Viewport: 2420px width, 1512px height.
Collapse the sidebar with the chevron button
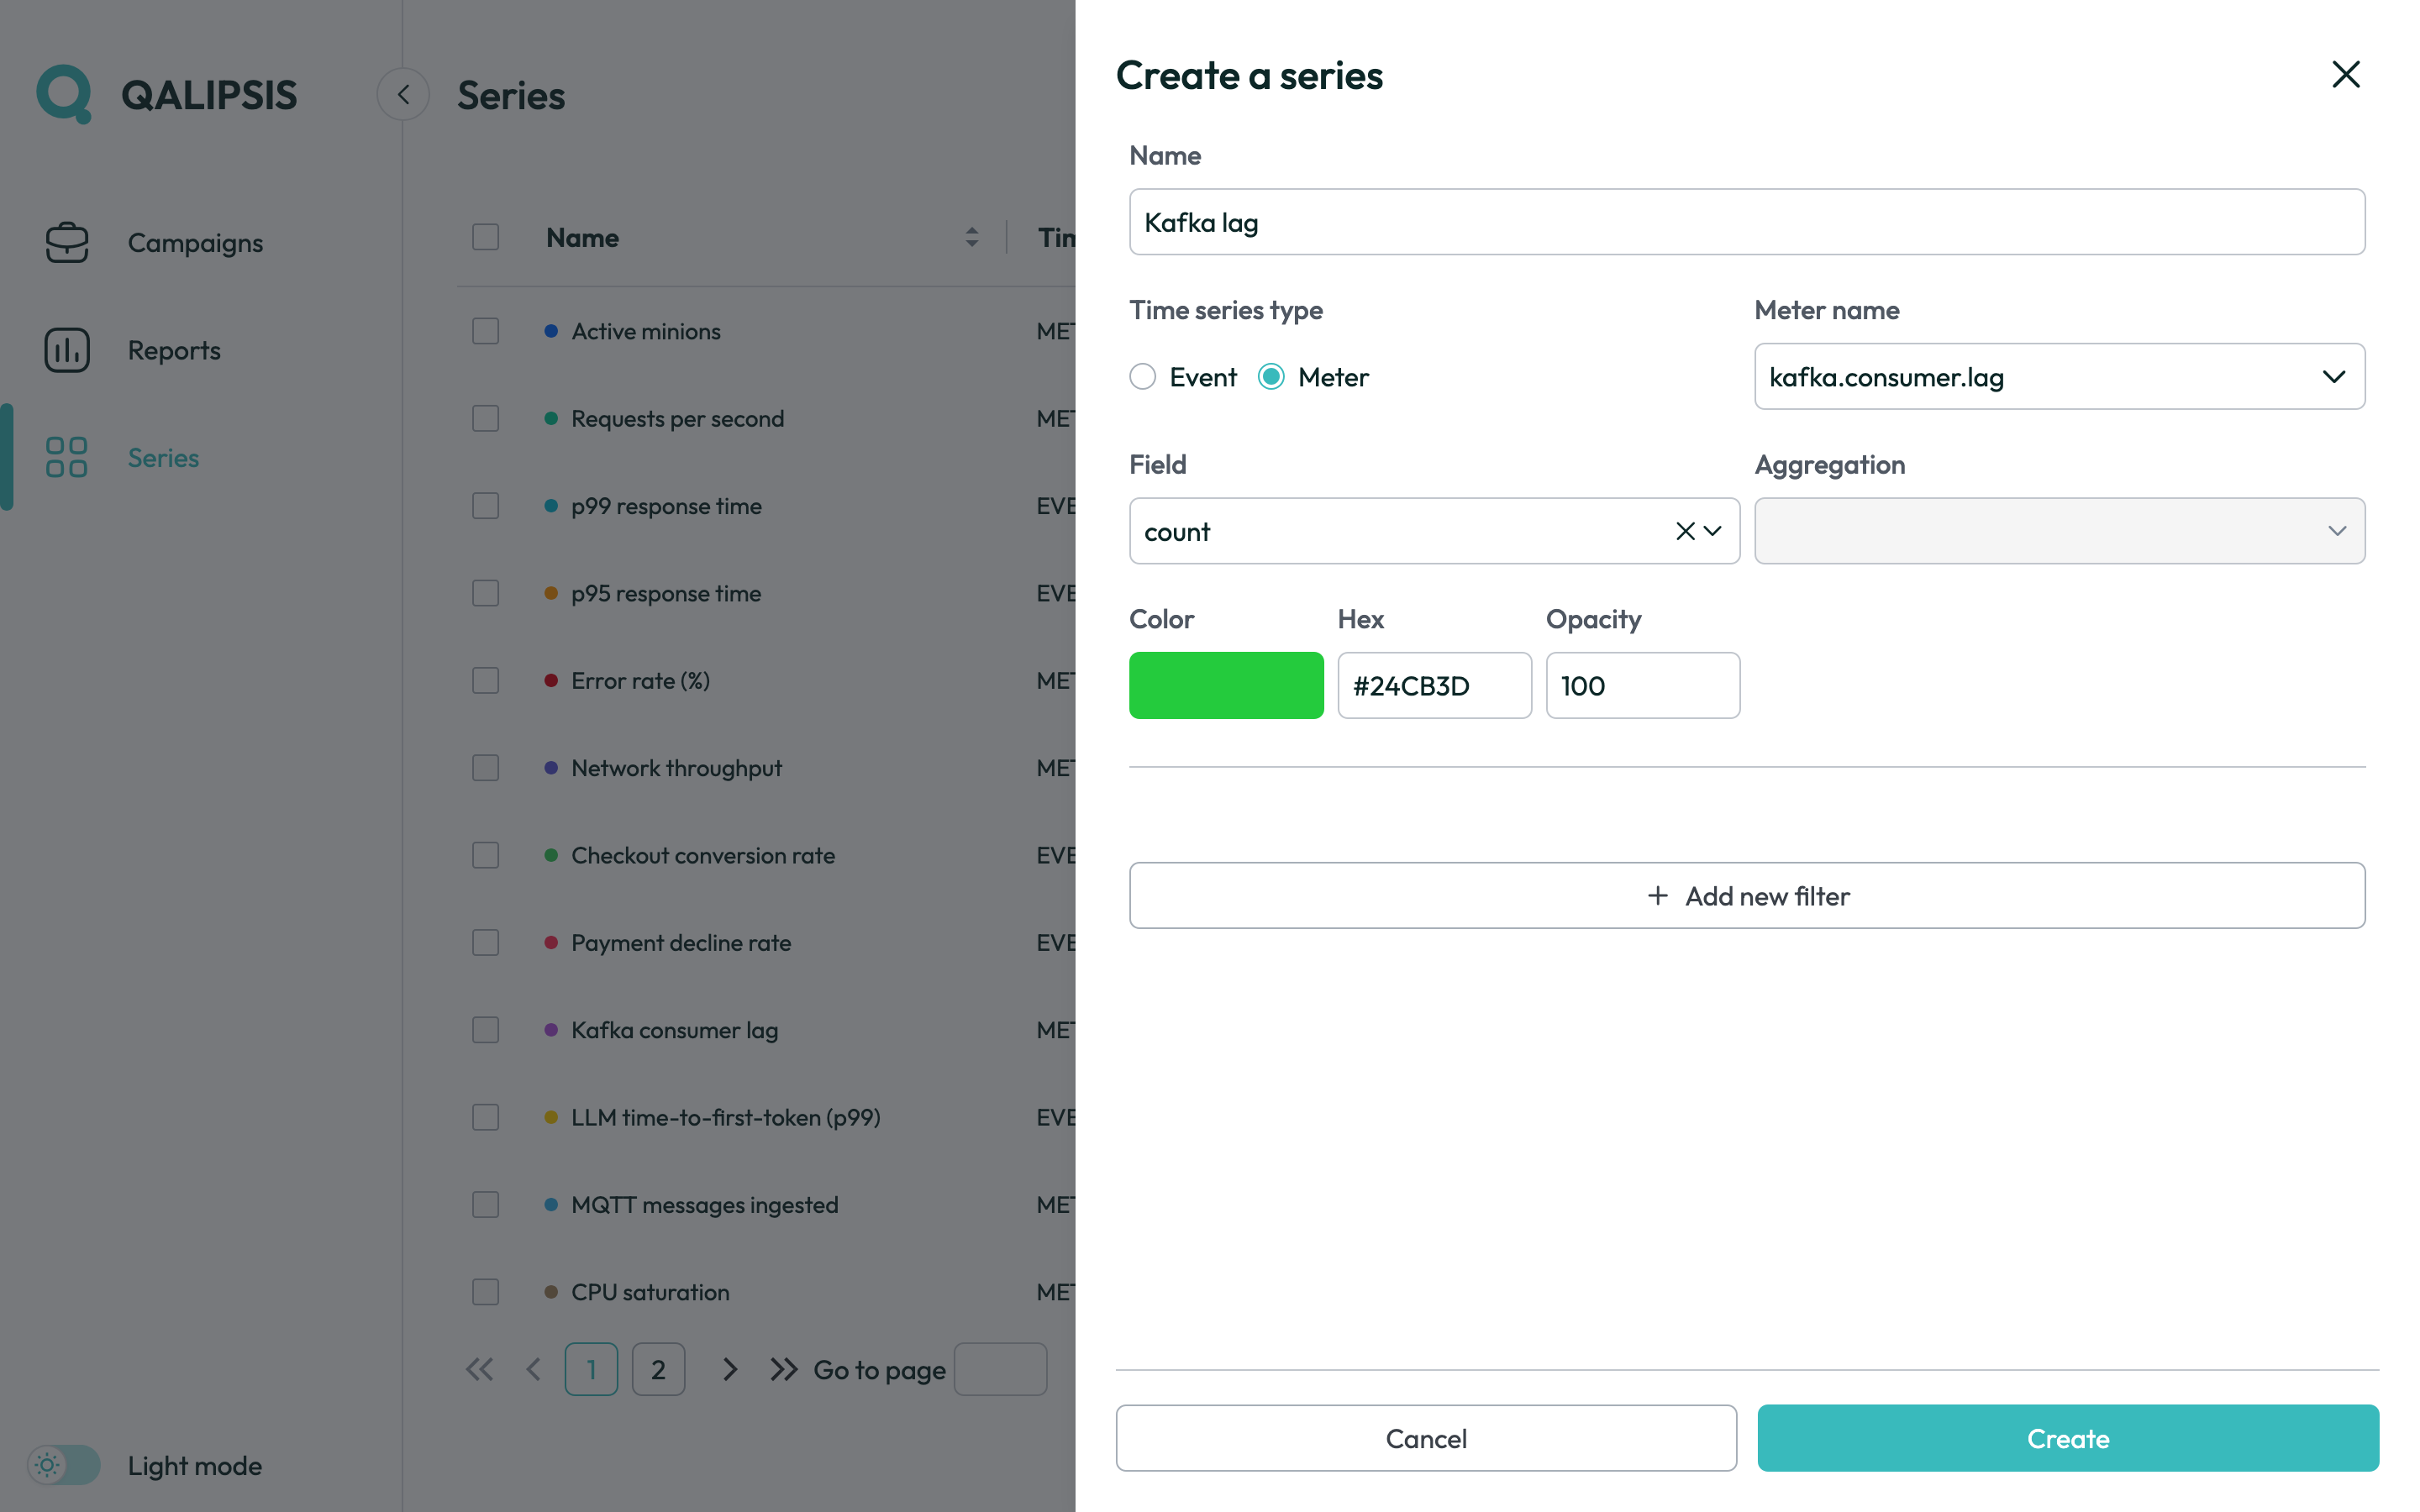tap(403, 94)
